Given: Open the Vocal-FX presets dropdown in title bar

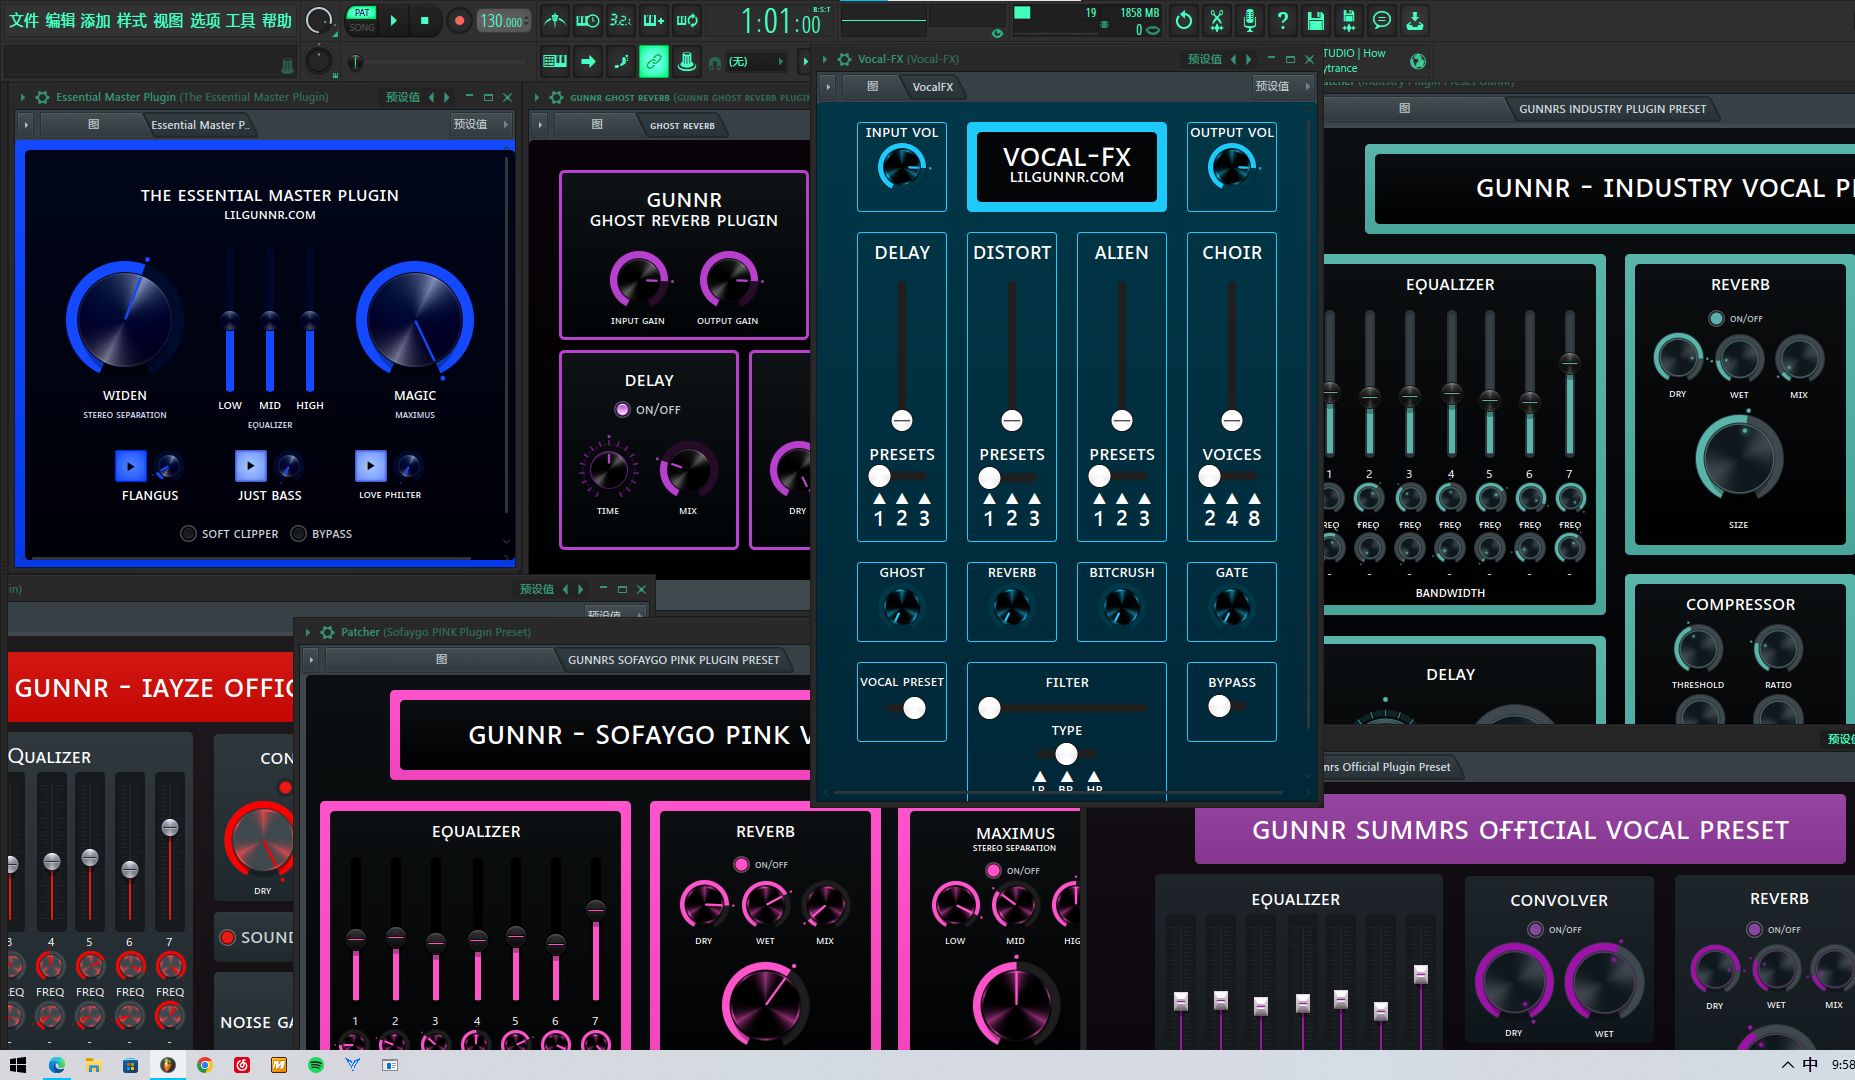Looking at the screenshot, I should [x=1204, y=59].
